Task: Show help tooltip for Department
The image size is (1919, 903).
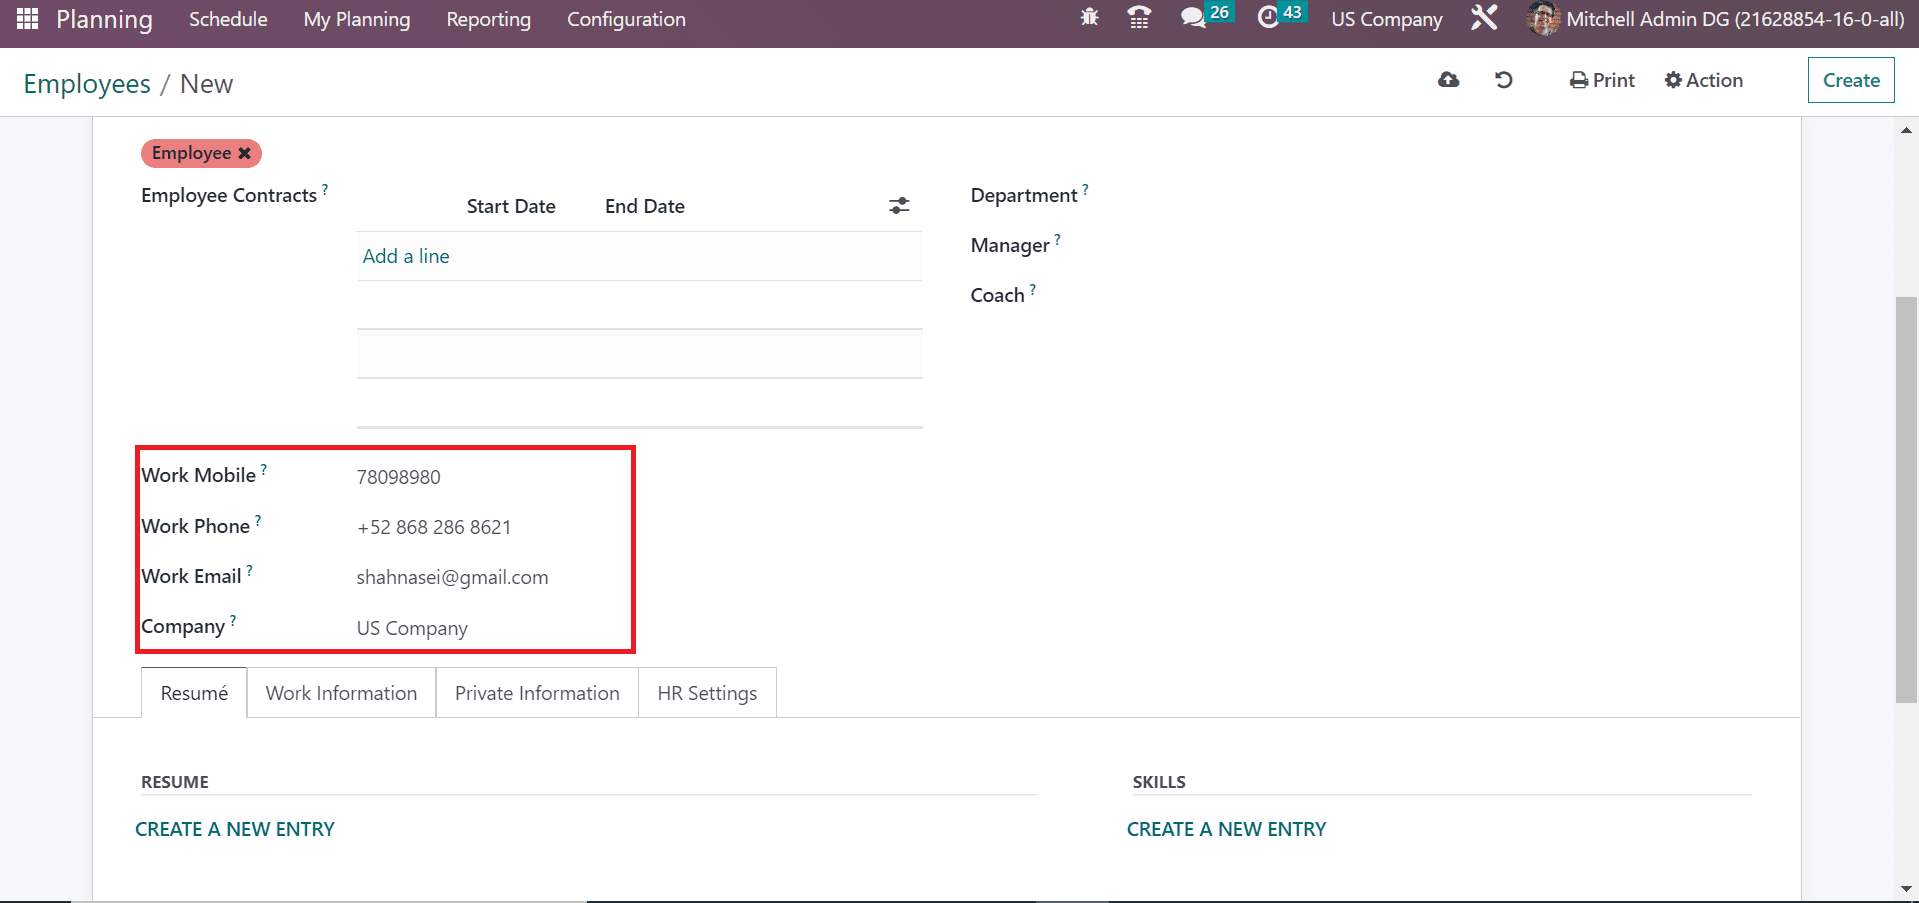Action: (x=1086, y=188)
